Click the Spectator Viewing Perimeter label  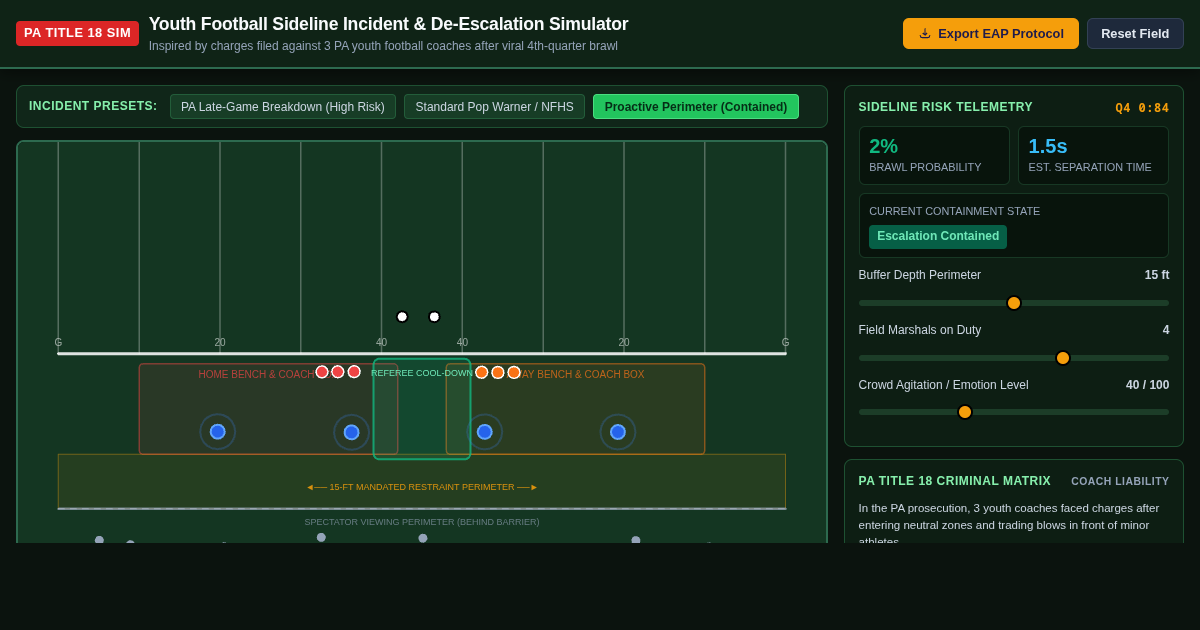(x=422, y=522)
